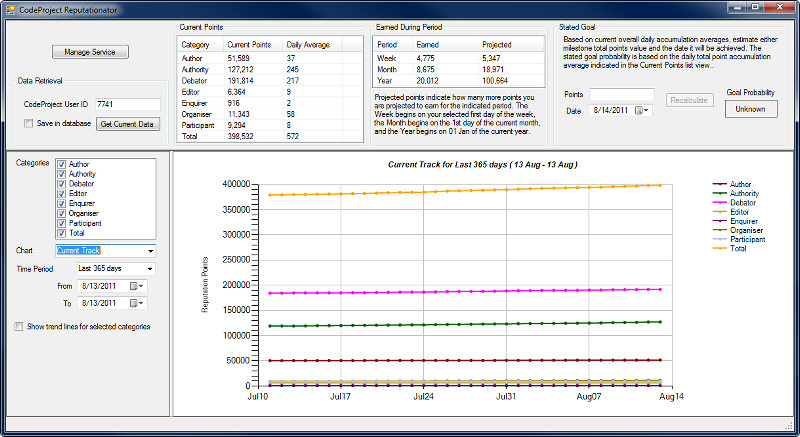Open the Time Period dropdown
The image size is (800, 437).
[149, 269]
